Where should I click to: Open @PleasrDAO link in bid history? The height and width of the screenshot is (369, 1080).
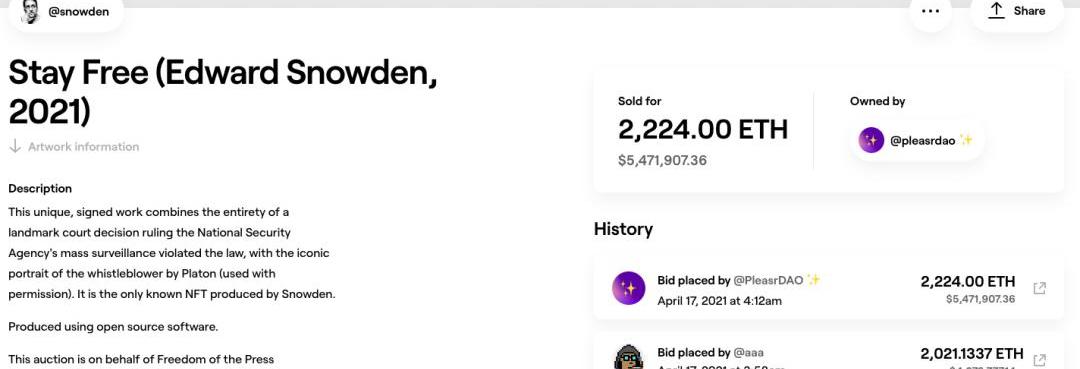click(x=768, y=280)
